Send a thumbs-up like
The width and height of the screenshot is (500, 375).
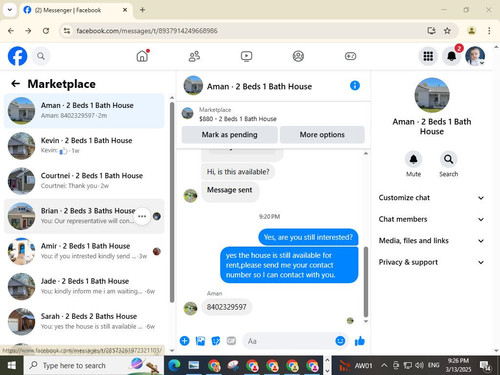(x=360, y=341)
